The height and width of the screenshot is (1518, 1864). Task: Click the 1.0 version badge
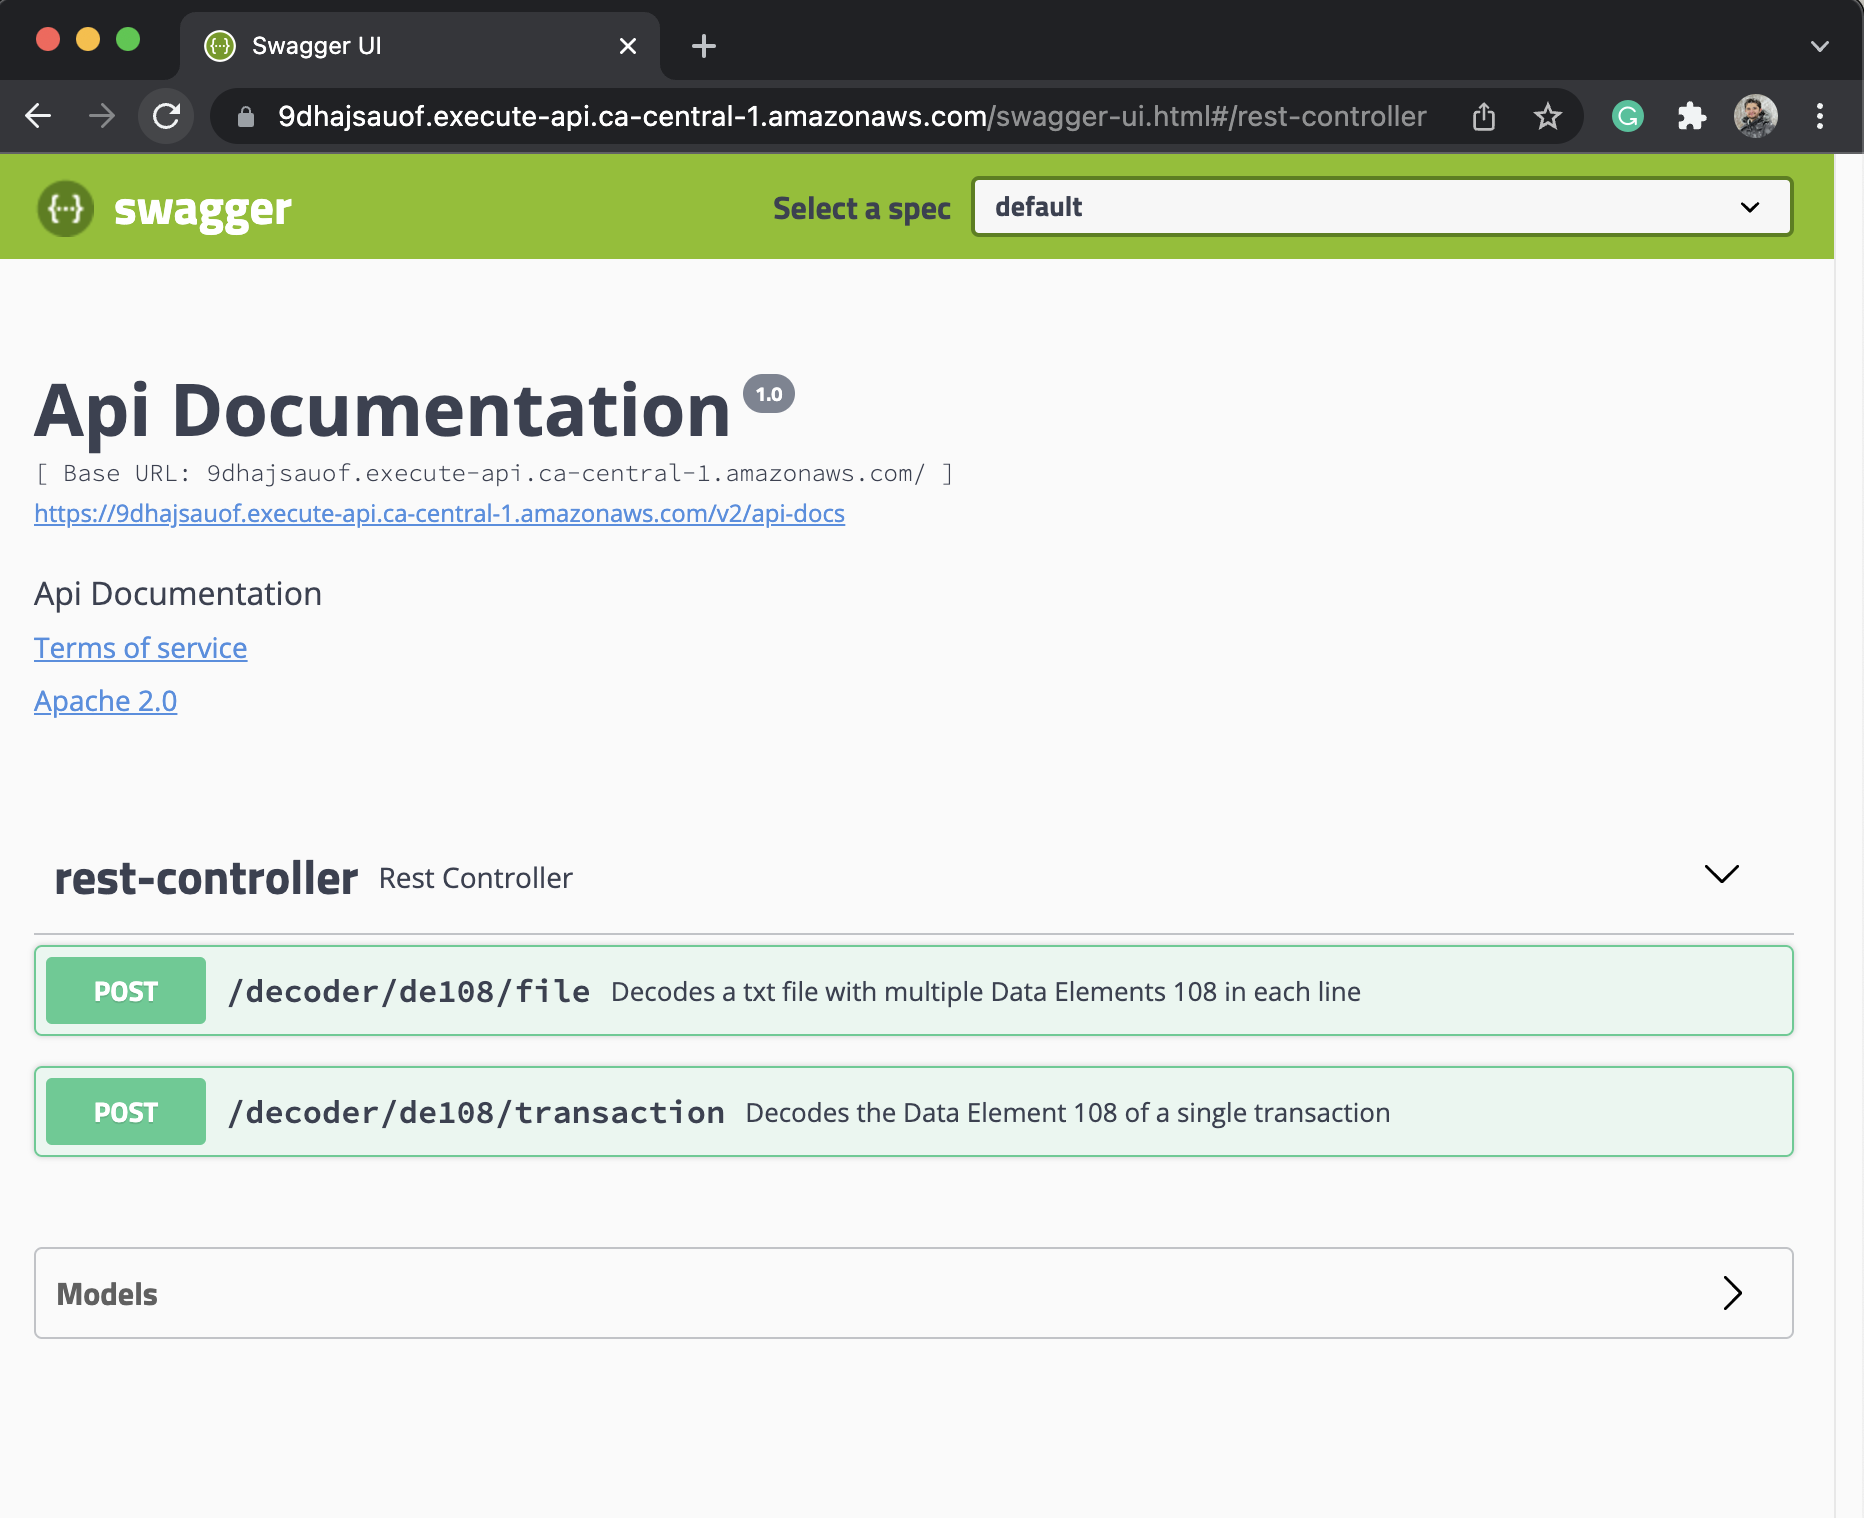point(769,394)
